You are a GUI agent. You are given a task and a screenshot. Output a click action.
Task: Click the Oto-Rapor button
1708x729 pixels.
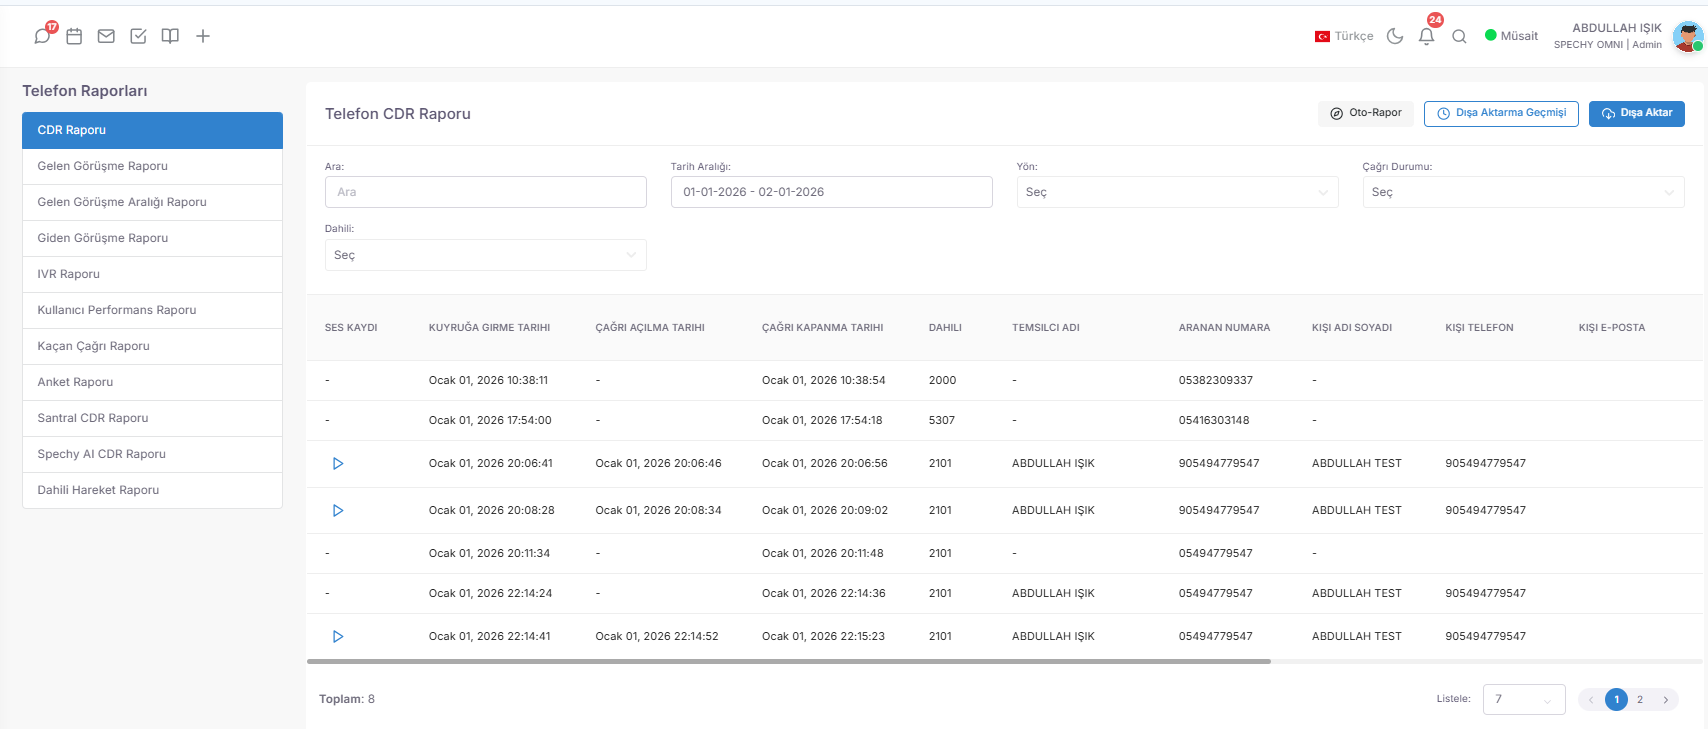[1365, 113]
